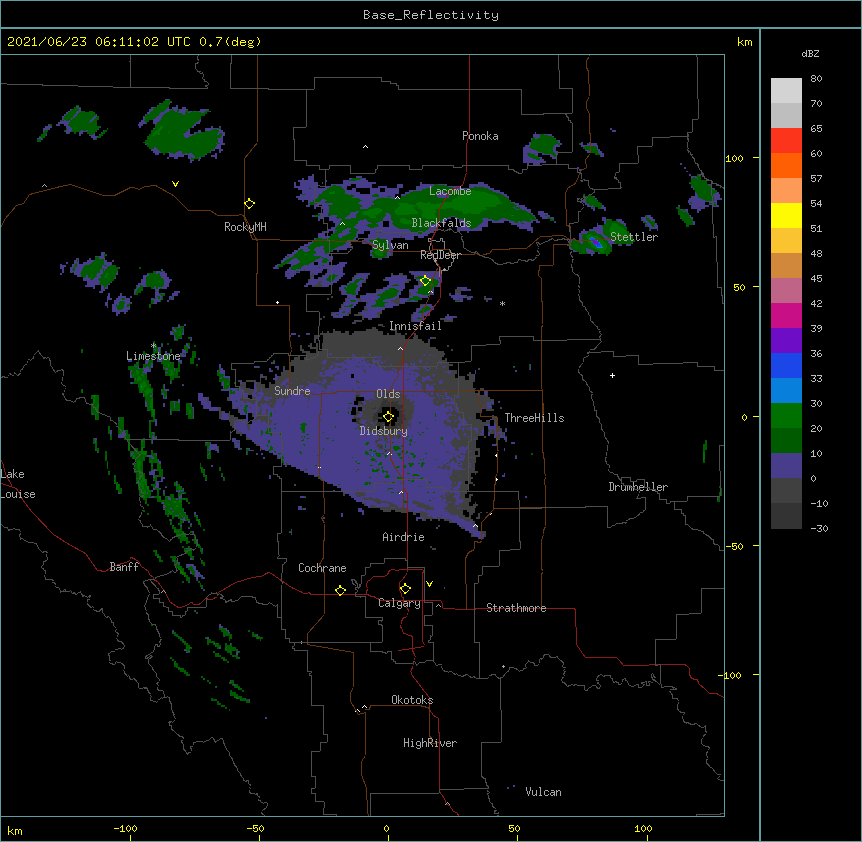The image size is (862, 842).
Task: Select the dBZ legend heading
Action: pyautogui.click(x=810, y=53)
